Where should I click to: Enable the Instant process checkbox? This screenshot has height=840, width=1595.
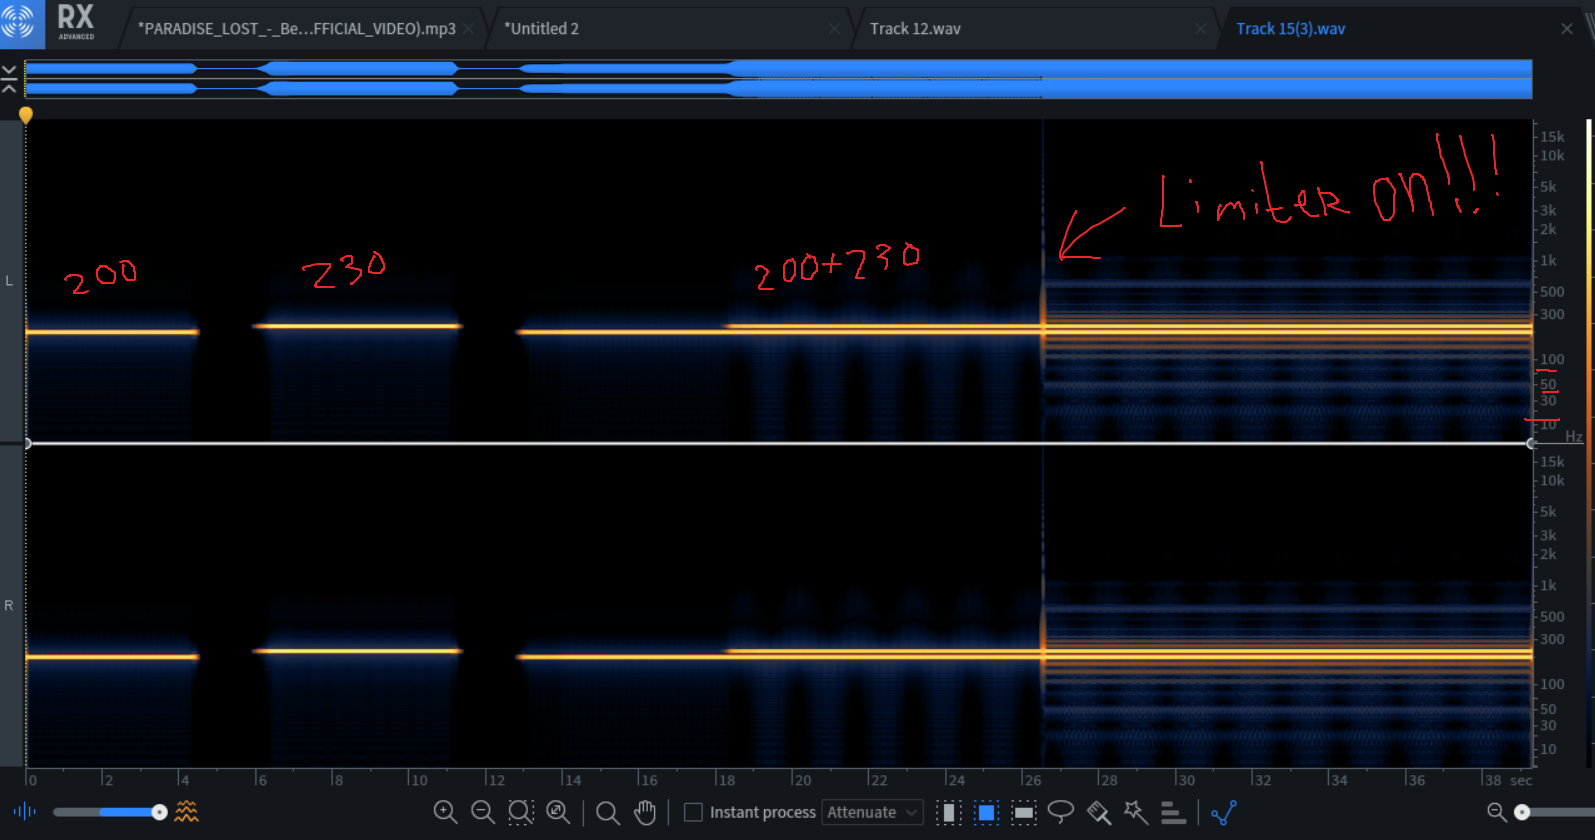[692, 812]
